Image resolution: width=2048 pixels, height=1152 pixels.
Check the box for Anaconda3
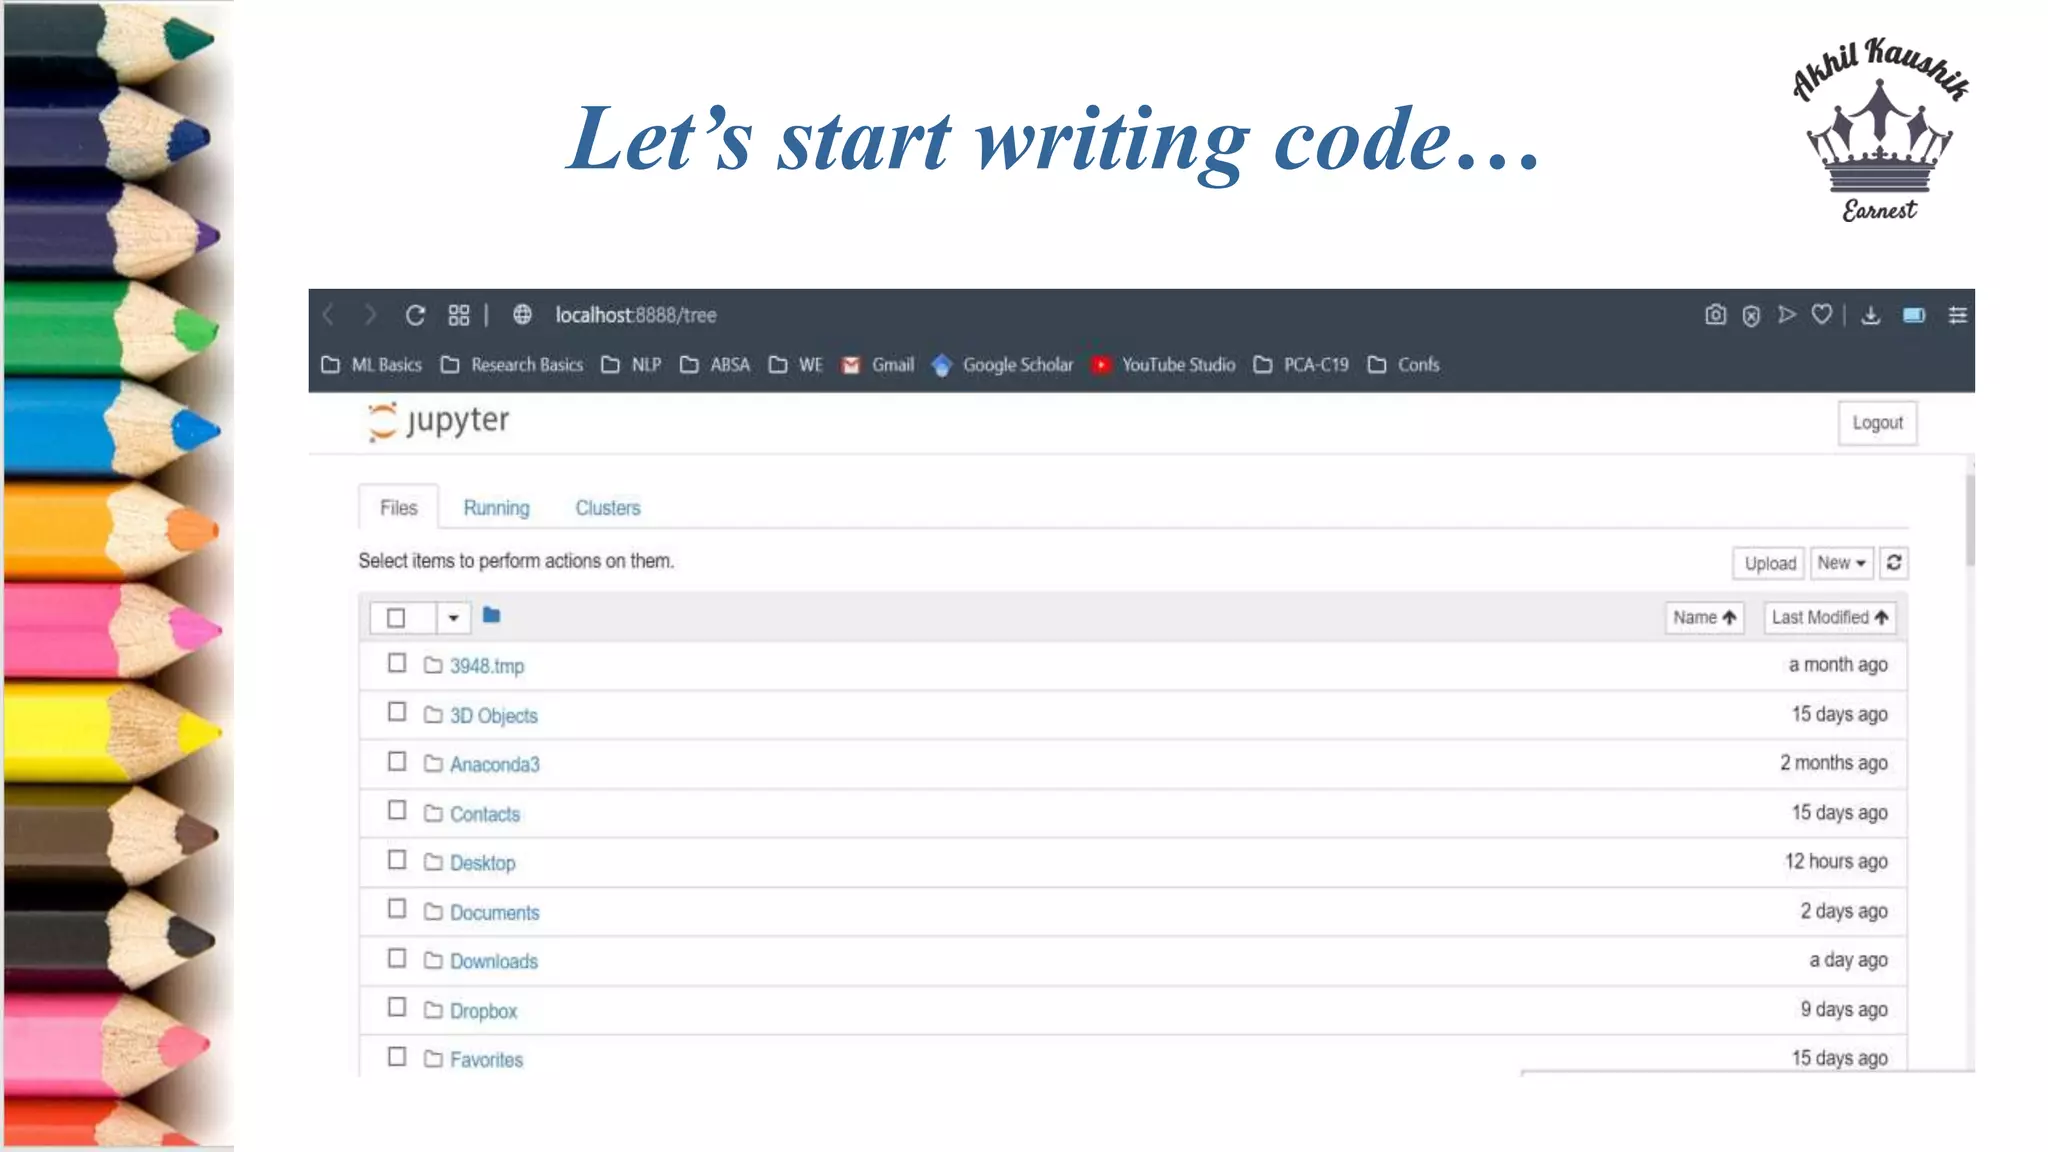pos(397,762)
